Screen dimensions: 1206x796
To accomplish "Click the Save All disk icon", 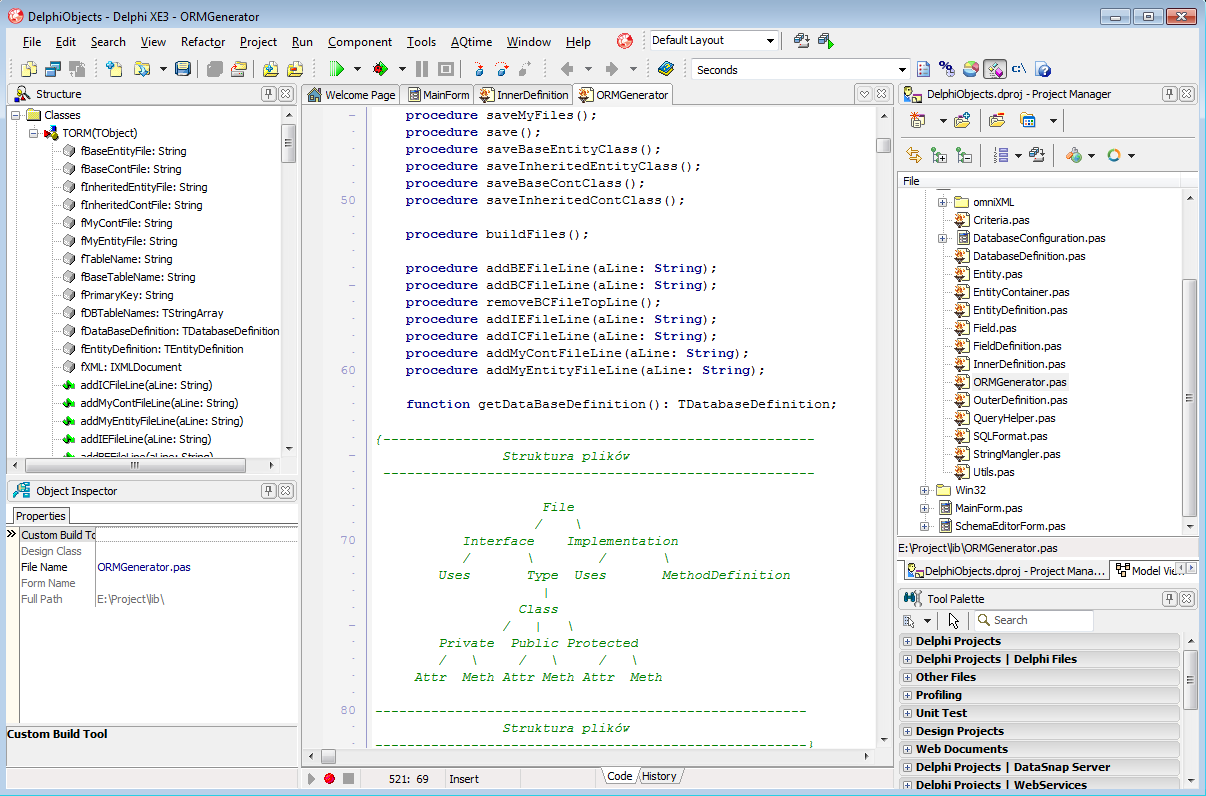I will pyautogui.click(x=183, y=69).
